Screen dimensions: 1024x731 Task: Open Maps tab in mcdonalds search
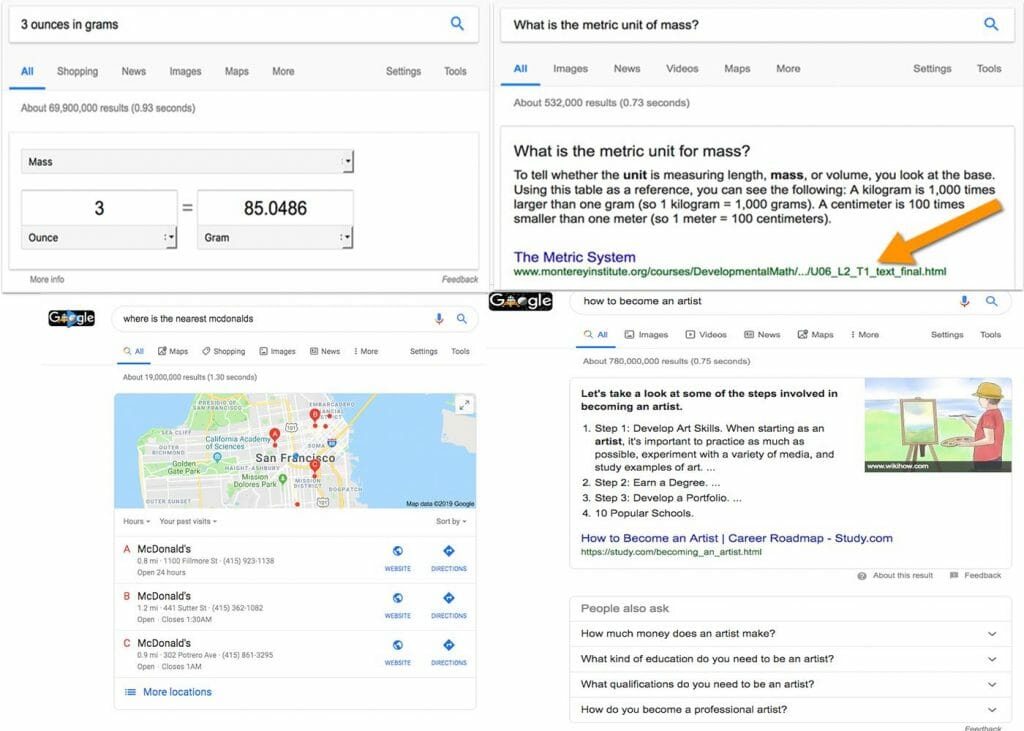point(173,351)
